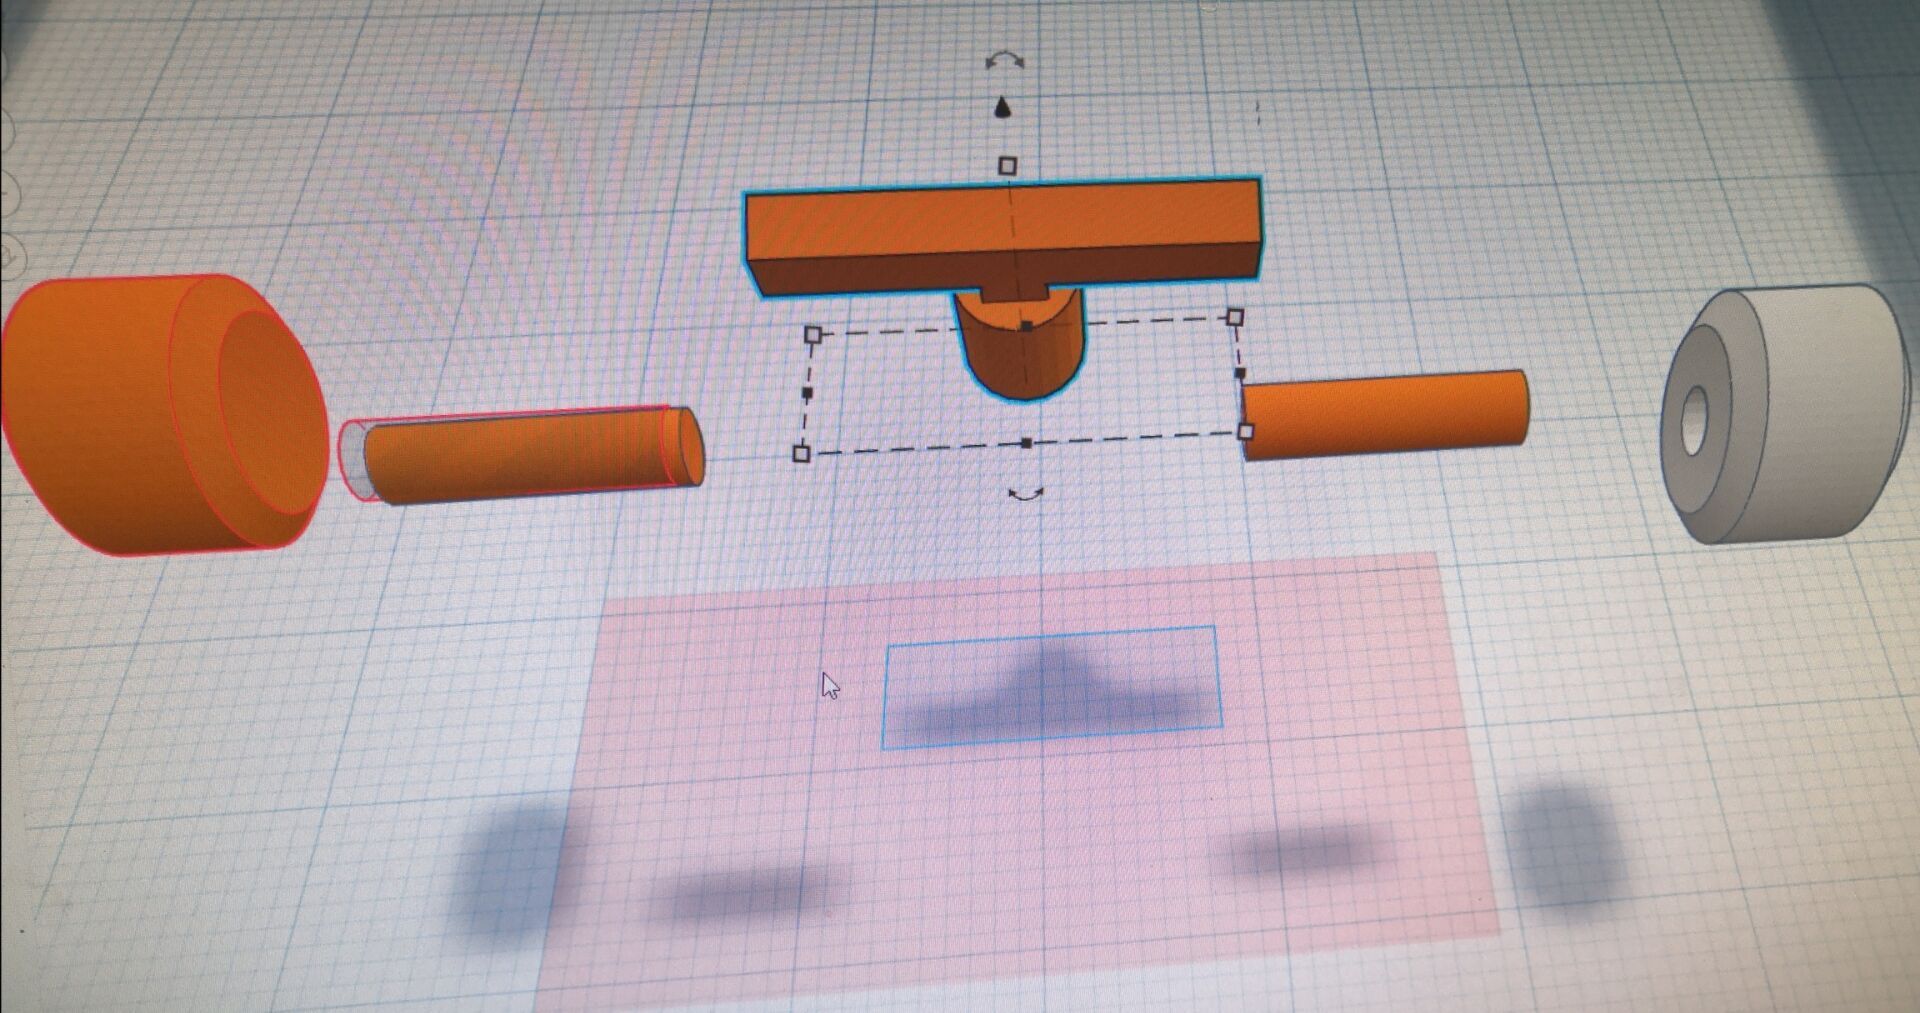Click the top edge midpoint black handle
The height and width of the screenshot is (1013, 1920).
[x=1027, y=326]
